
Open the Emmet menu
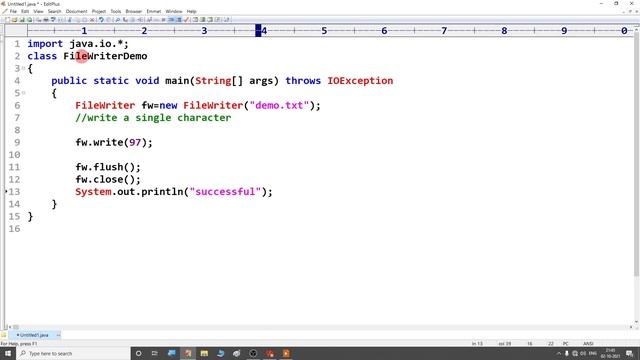153,11
